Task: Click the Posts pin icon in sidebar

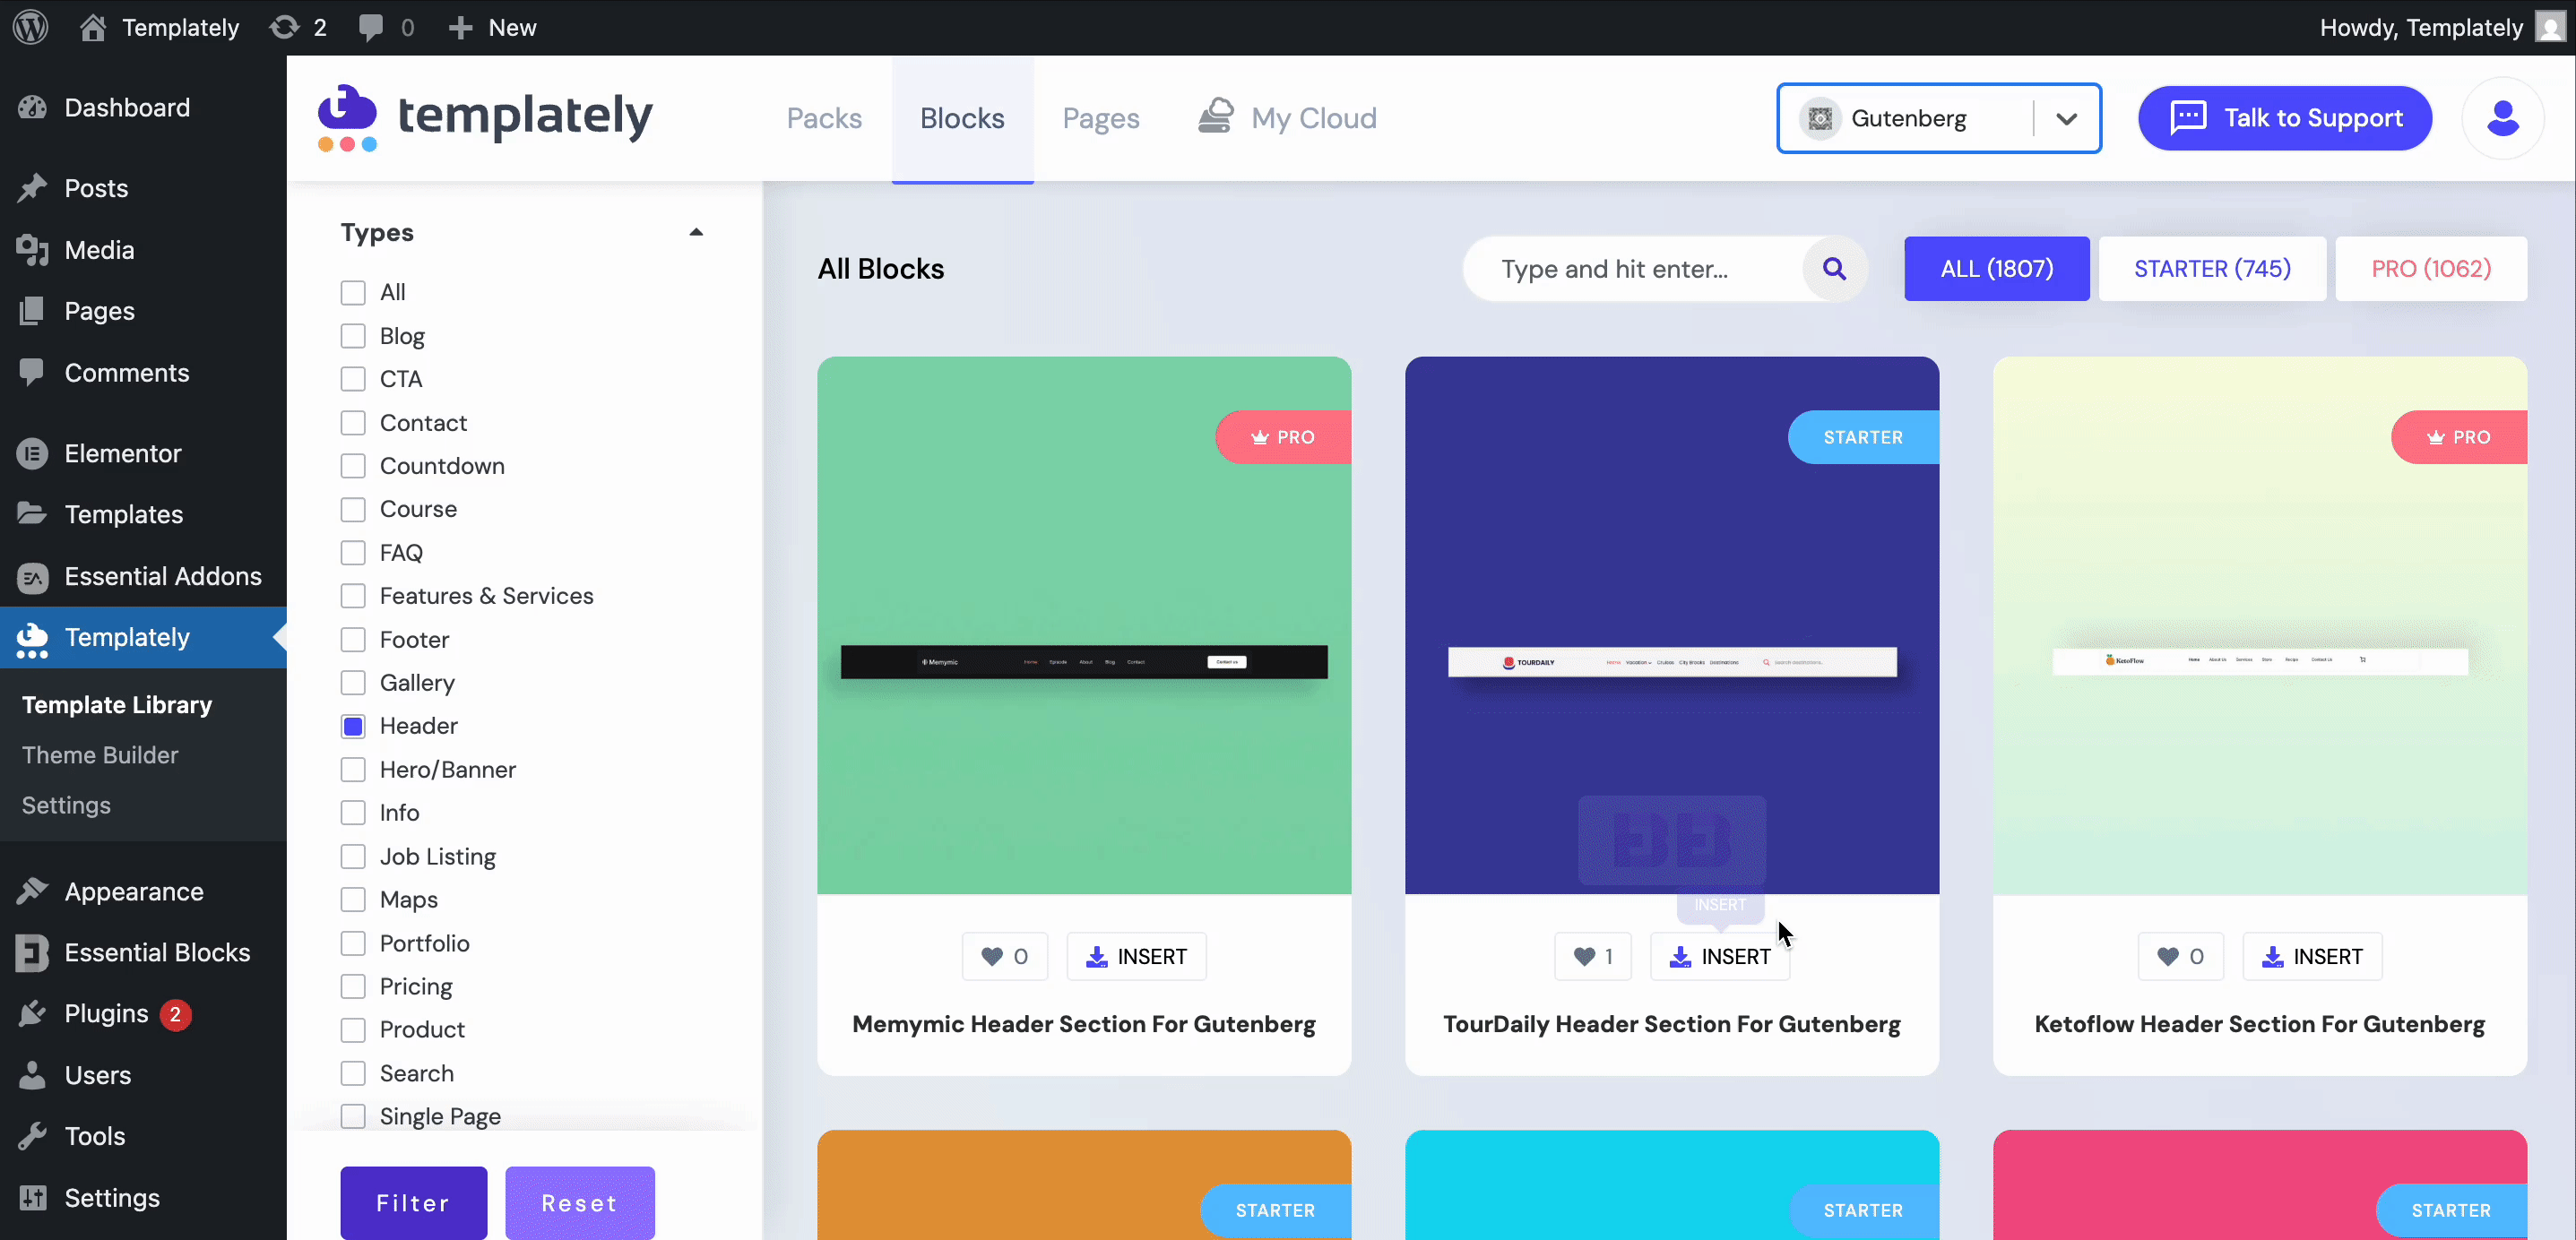Action: click(32, 188)
